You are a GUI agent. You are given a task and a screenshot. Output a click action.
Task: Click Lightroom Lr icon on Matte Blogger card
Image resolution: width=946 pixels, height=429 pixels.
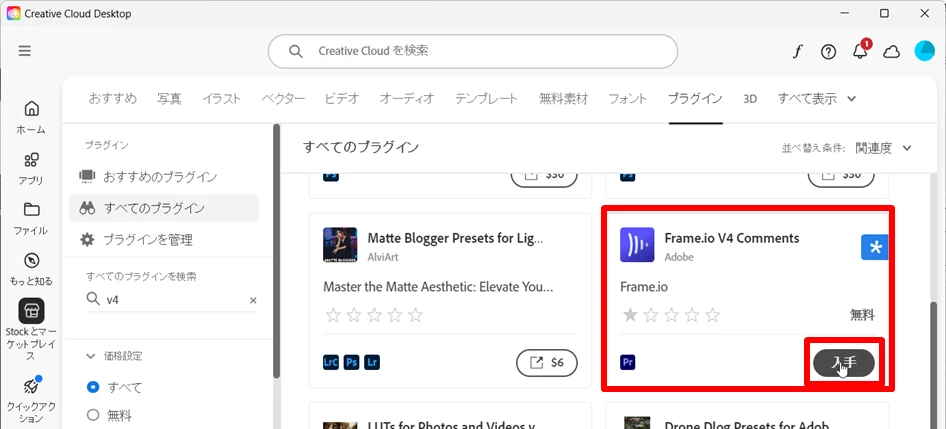372,363
